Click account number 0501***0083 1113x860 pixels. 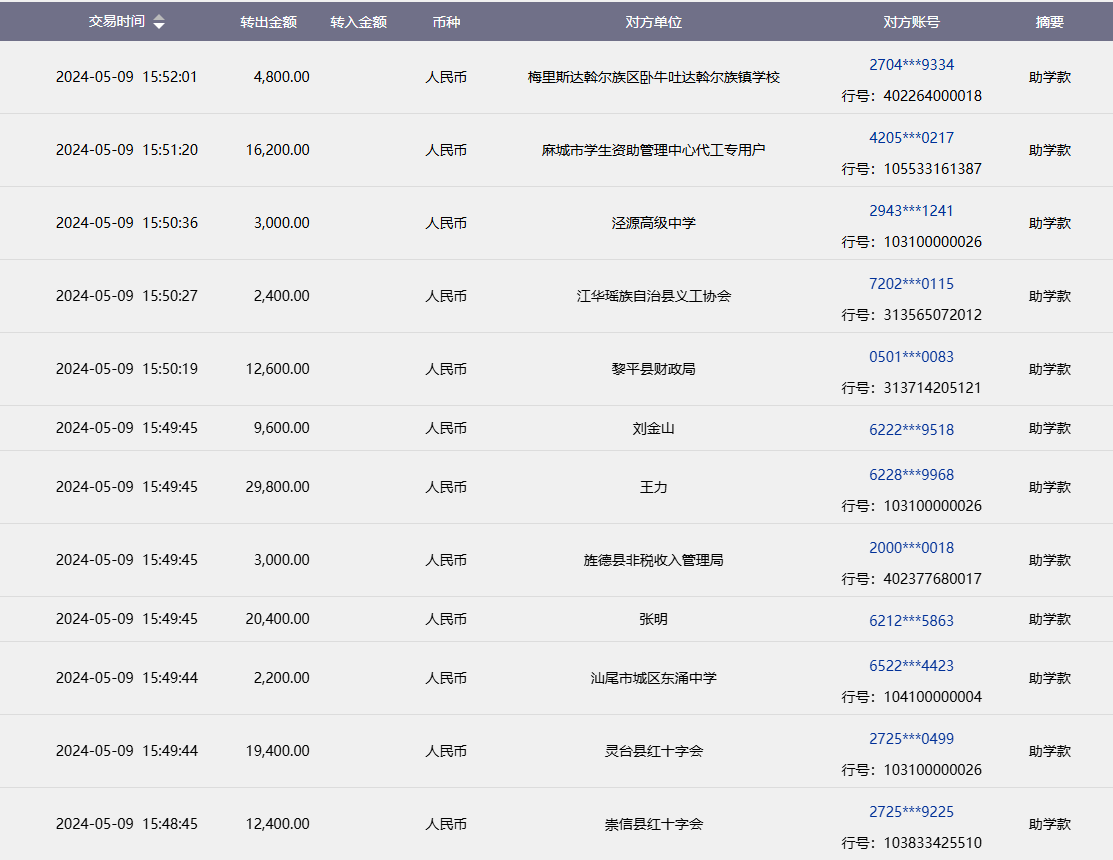tap(911, 357)
